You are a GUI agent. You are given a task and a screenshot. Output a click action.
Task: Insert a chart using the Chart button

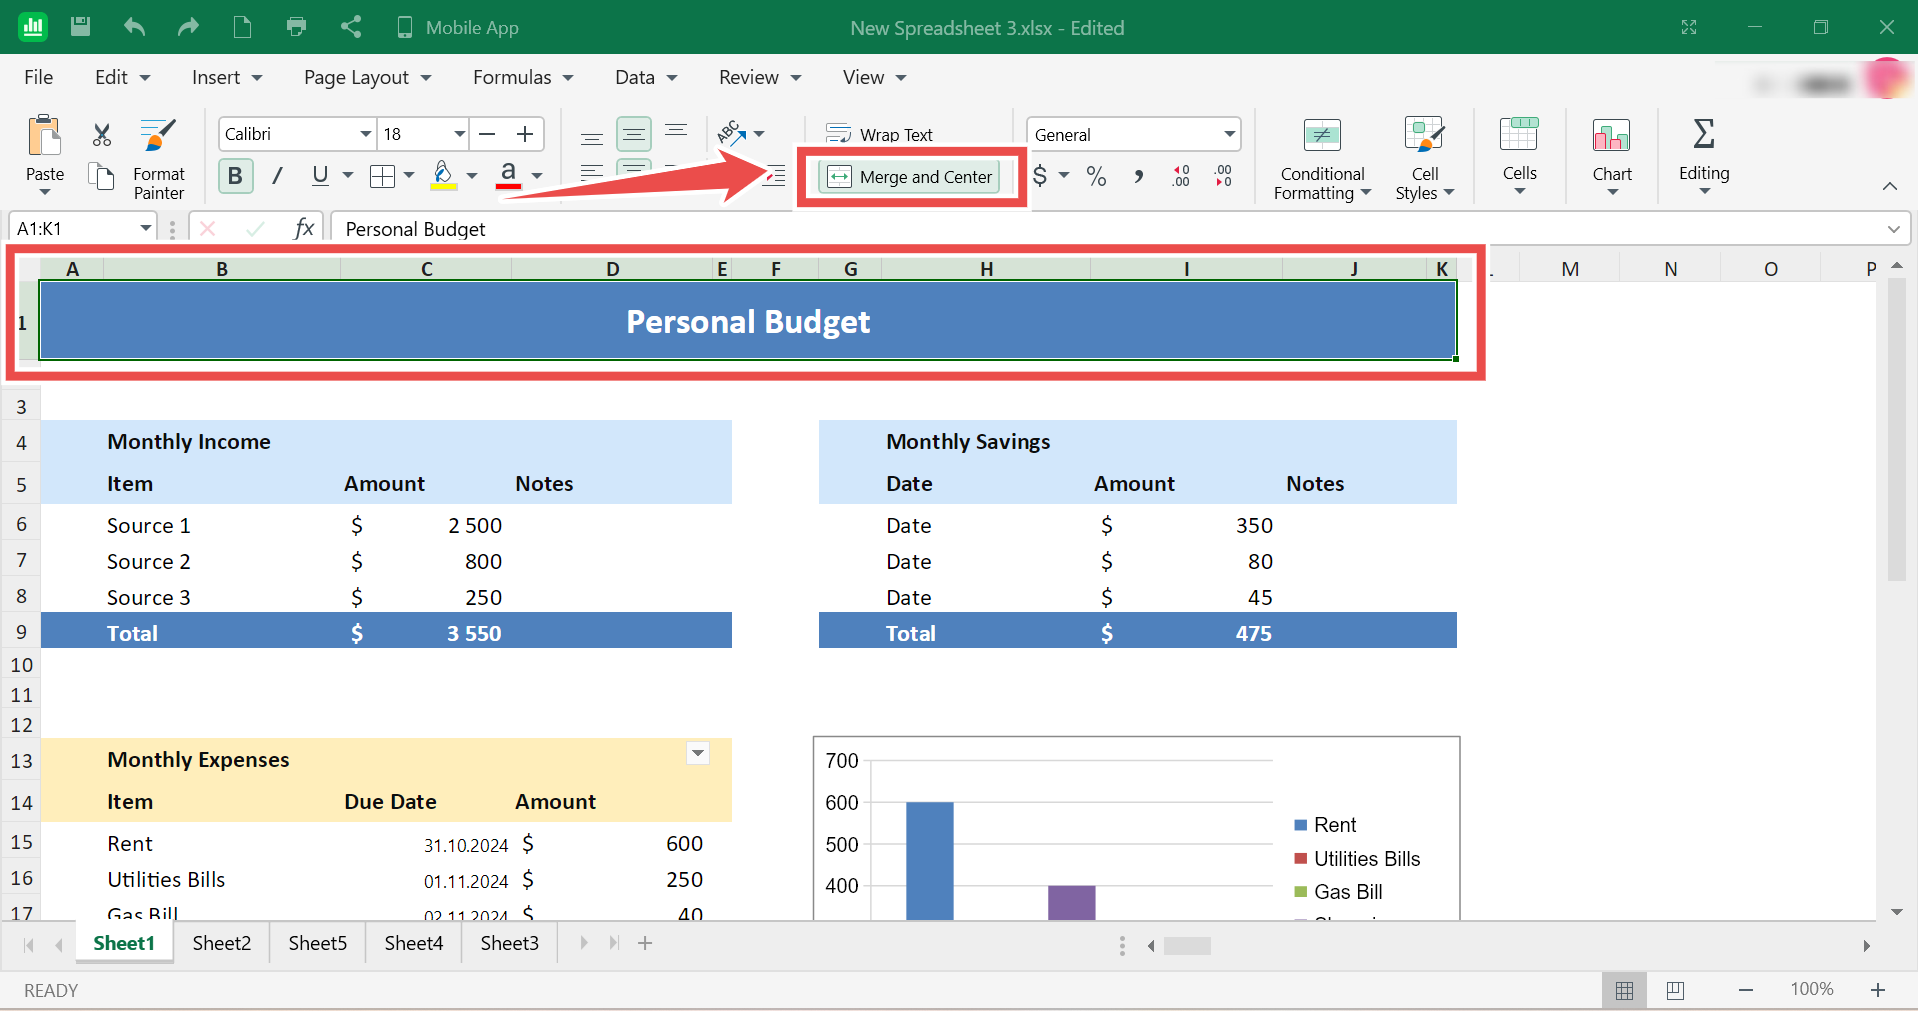(1612, 155)
